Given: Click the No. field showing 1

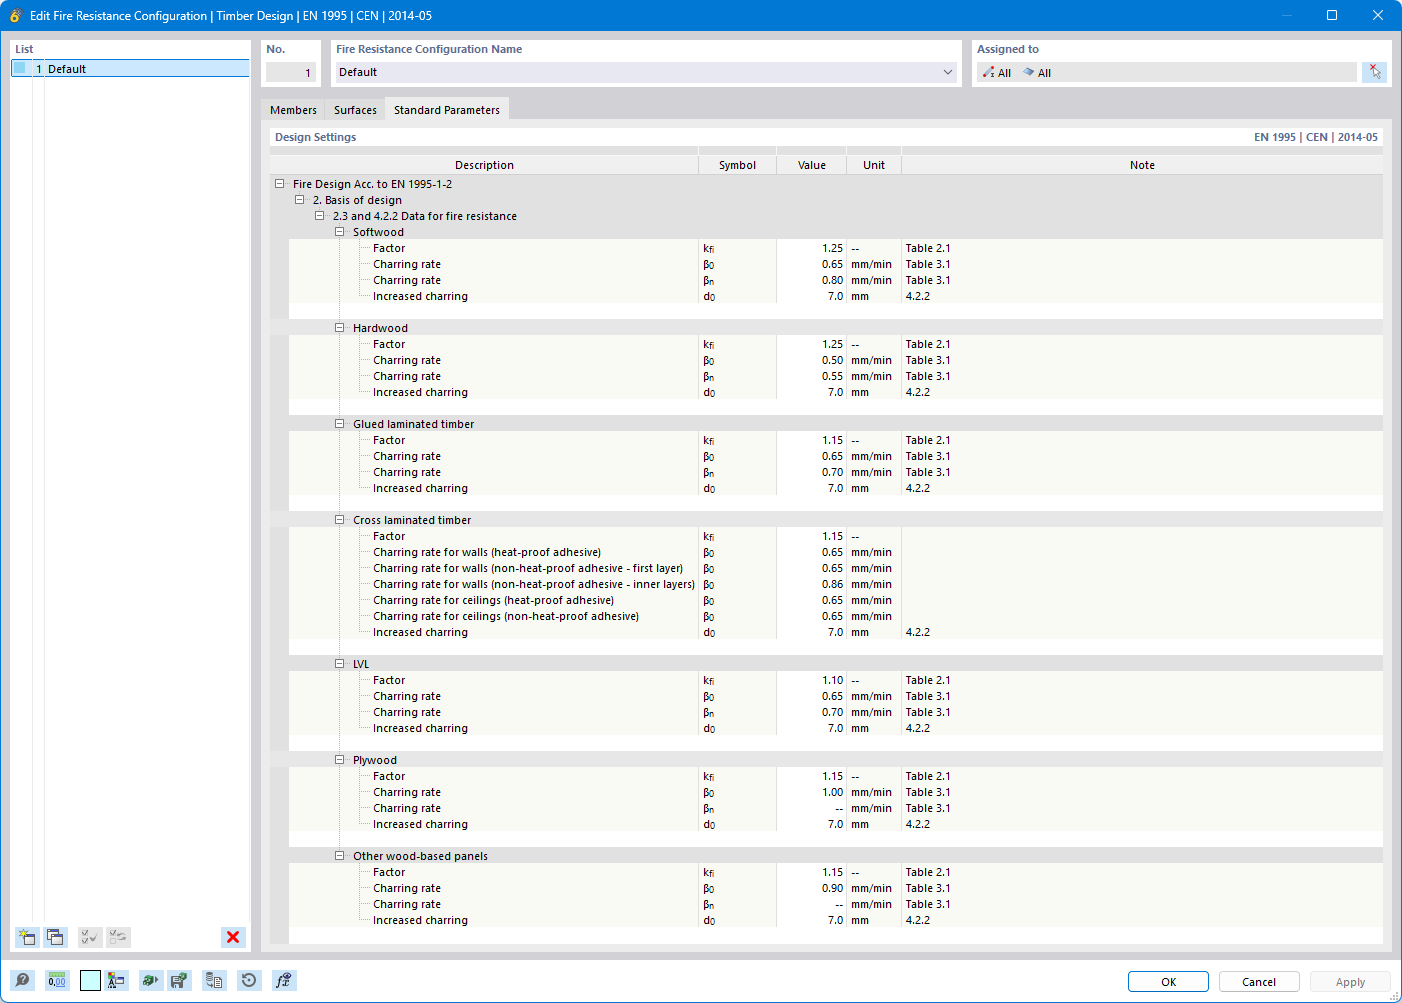Looking at the screenshot, I should coord(291,72).
